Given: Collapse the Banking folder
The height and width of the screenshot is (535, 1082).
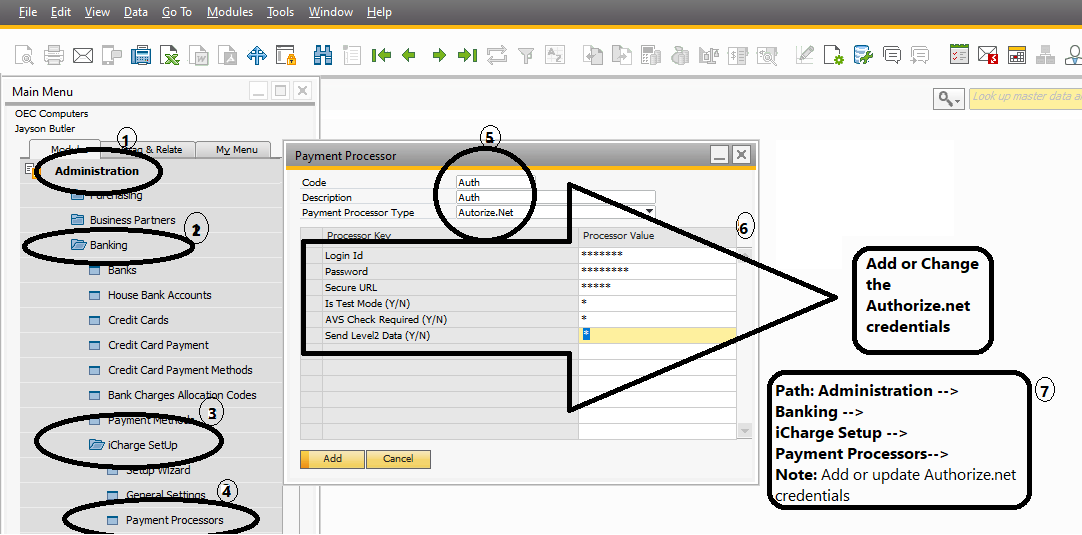Looking at the screenshot, I should click(x=77, y=245).
